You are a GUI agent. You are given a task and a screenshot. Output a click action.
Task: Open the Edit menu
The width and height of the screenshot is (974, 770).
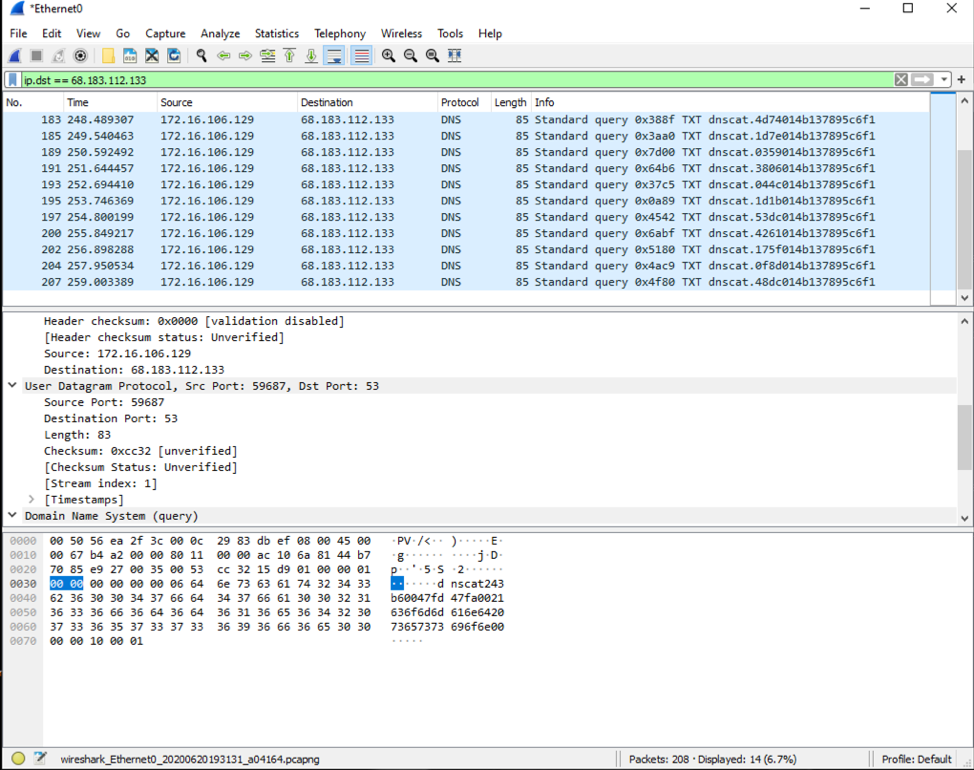click(52, 34)
